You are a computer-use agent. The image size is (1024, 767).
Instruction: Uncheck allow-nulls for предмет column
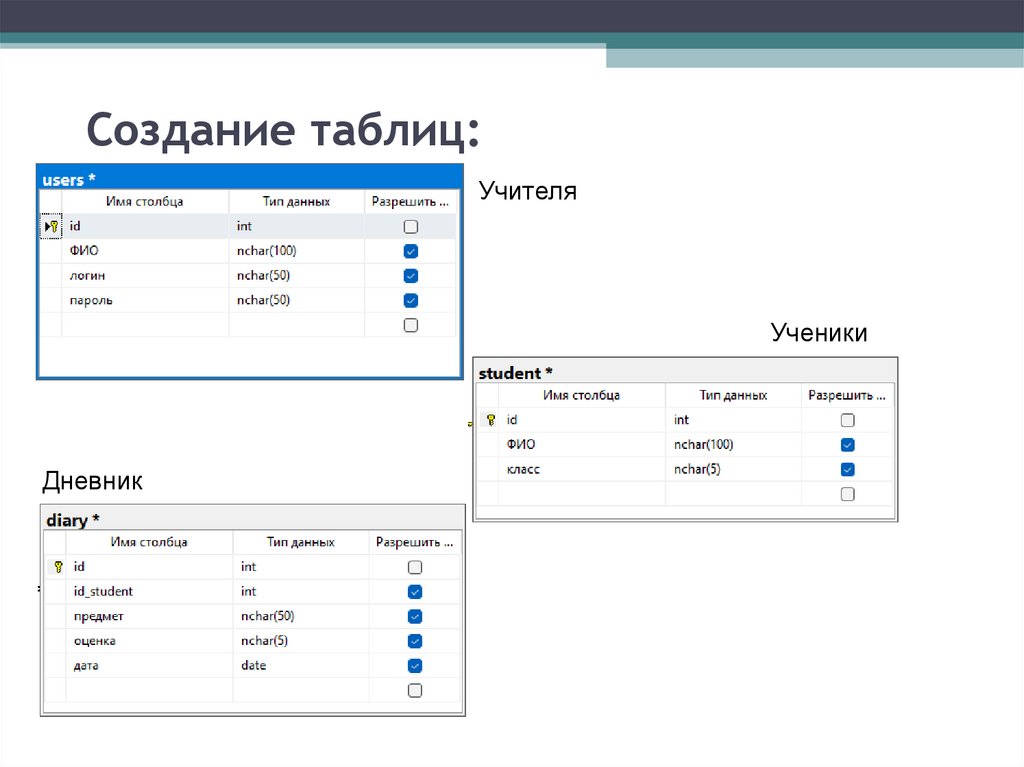(415, 616)
